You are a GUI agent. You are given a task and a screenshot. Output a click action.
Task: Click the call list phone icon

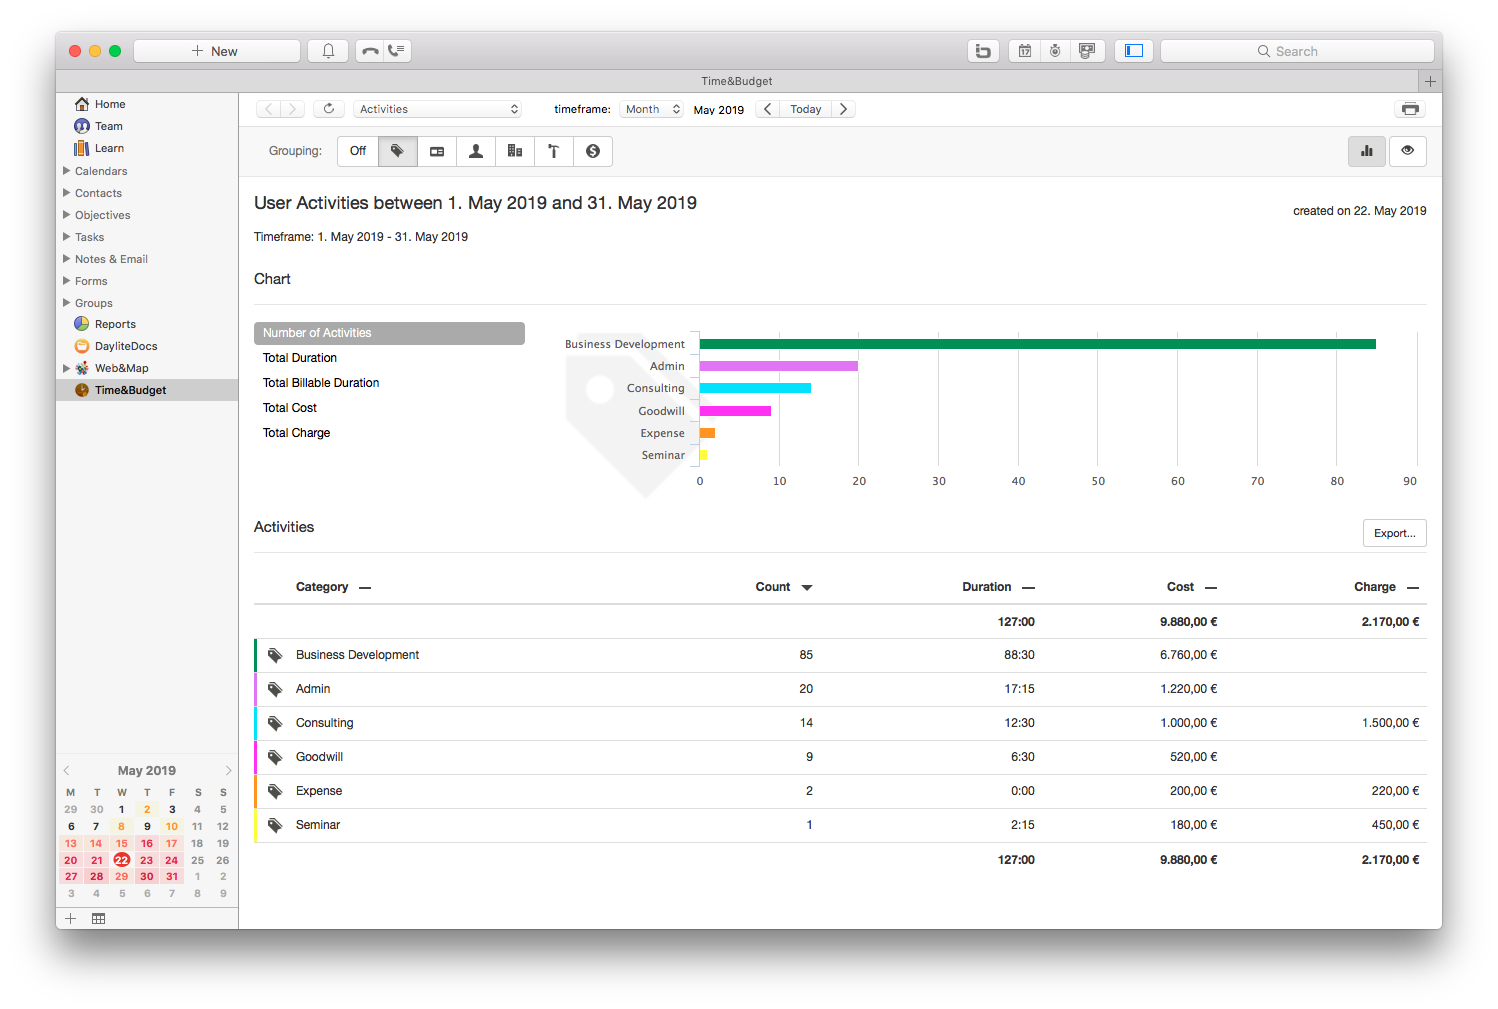click(397, 51)
